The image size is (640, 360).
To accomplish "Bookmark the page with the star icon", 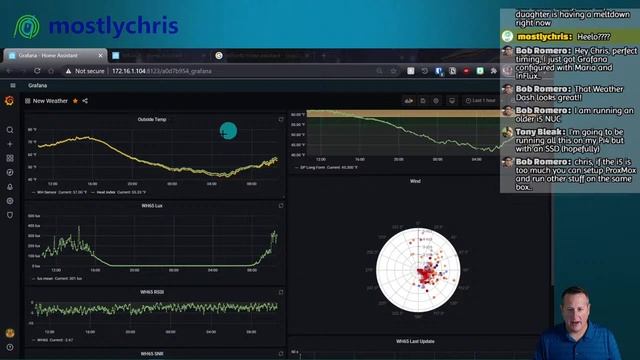I will pyautogui.click(x=393, y=71).
